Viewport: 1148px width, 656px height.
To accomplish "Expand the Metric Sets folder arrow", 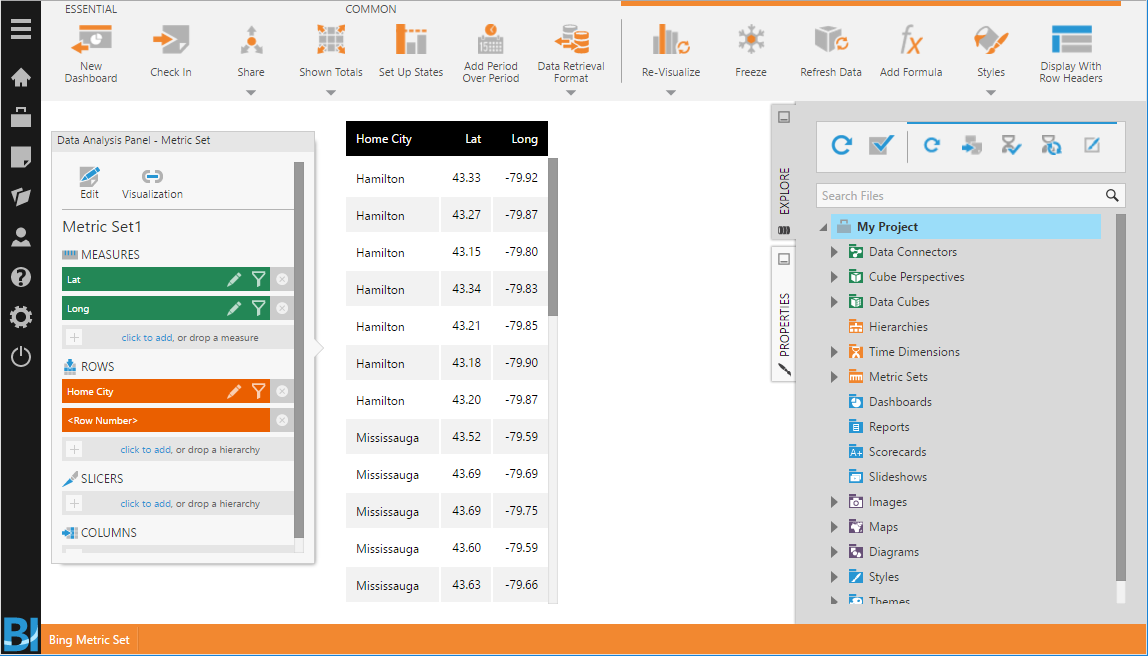I will click(834, 377).
